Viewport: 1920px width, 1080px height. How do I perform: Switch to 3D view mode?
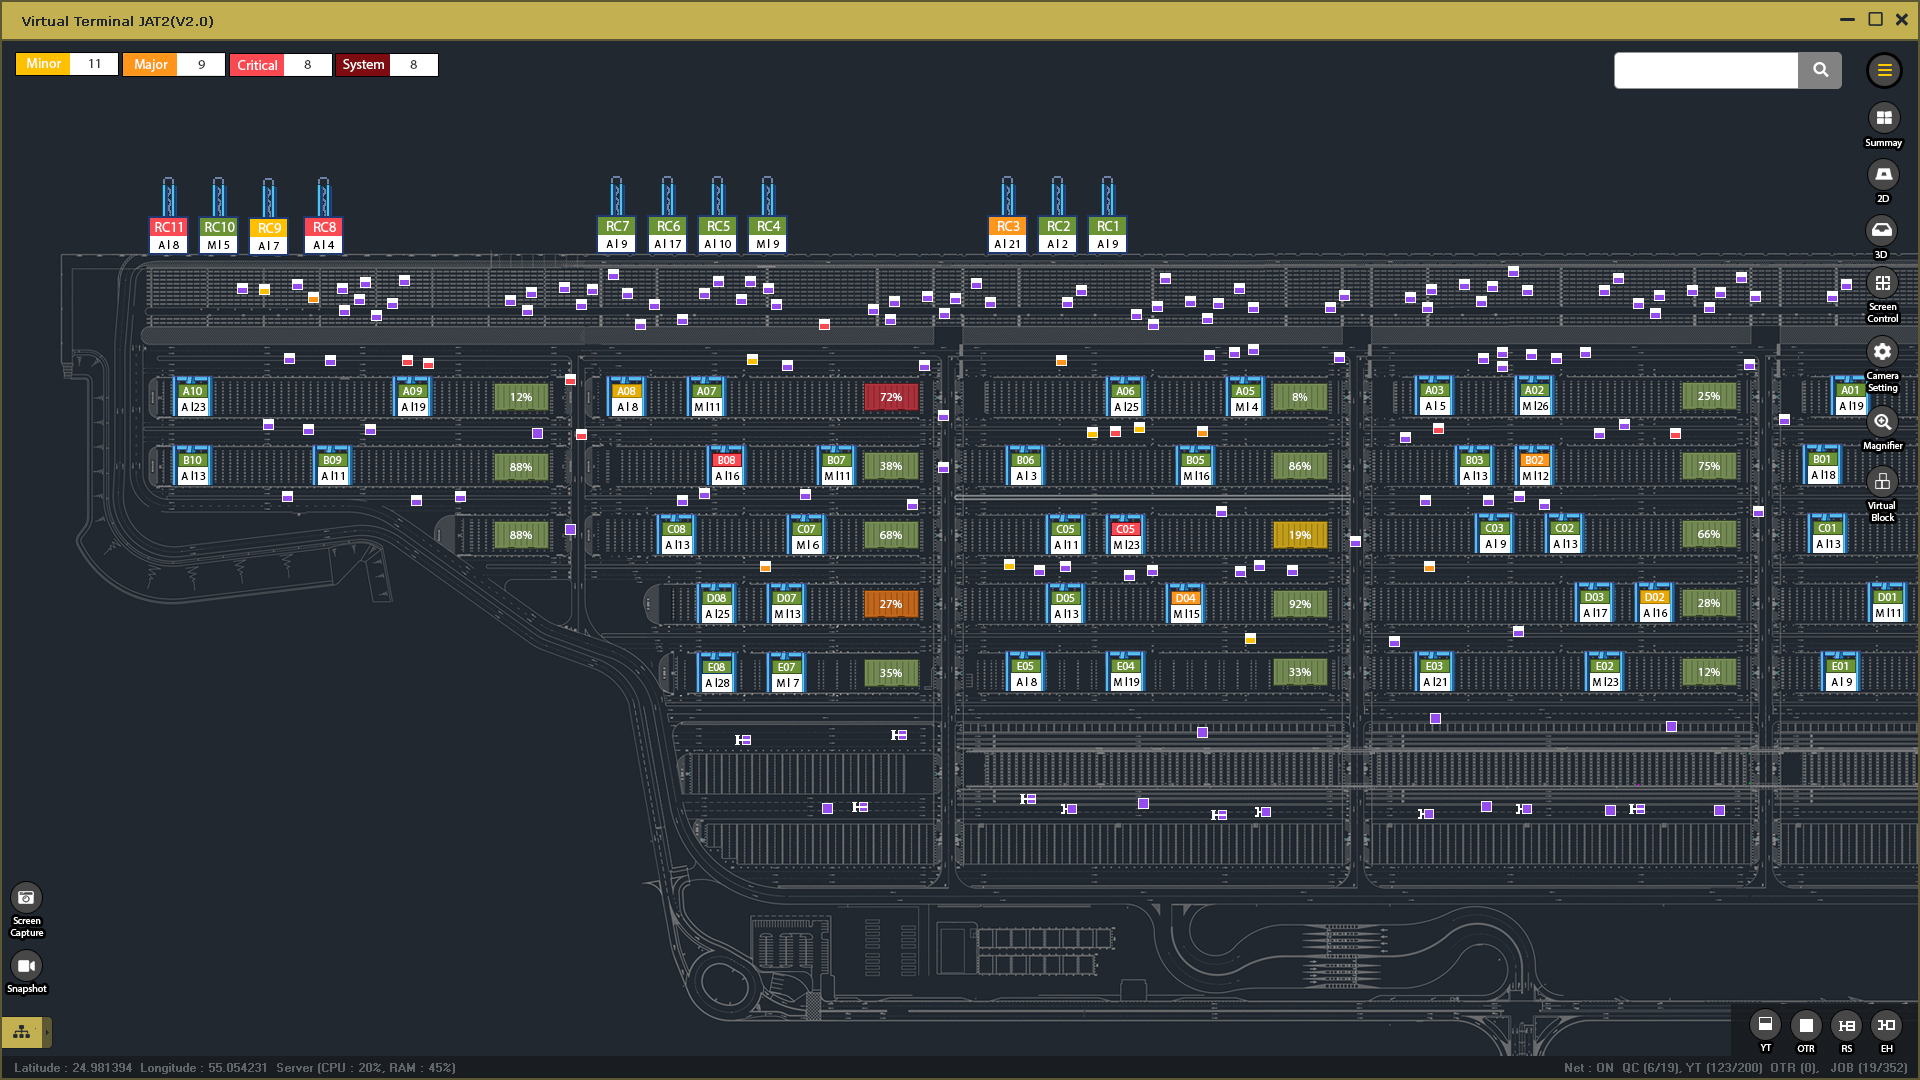pyautogui.click(x=1882, y=231)
